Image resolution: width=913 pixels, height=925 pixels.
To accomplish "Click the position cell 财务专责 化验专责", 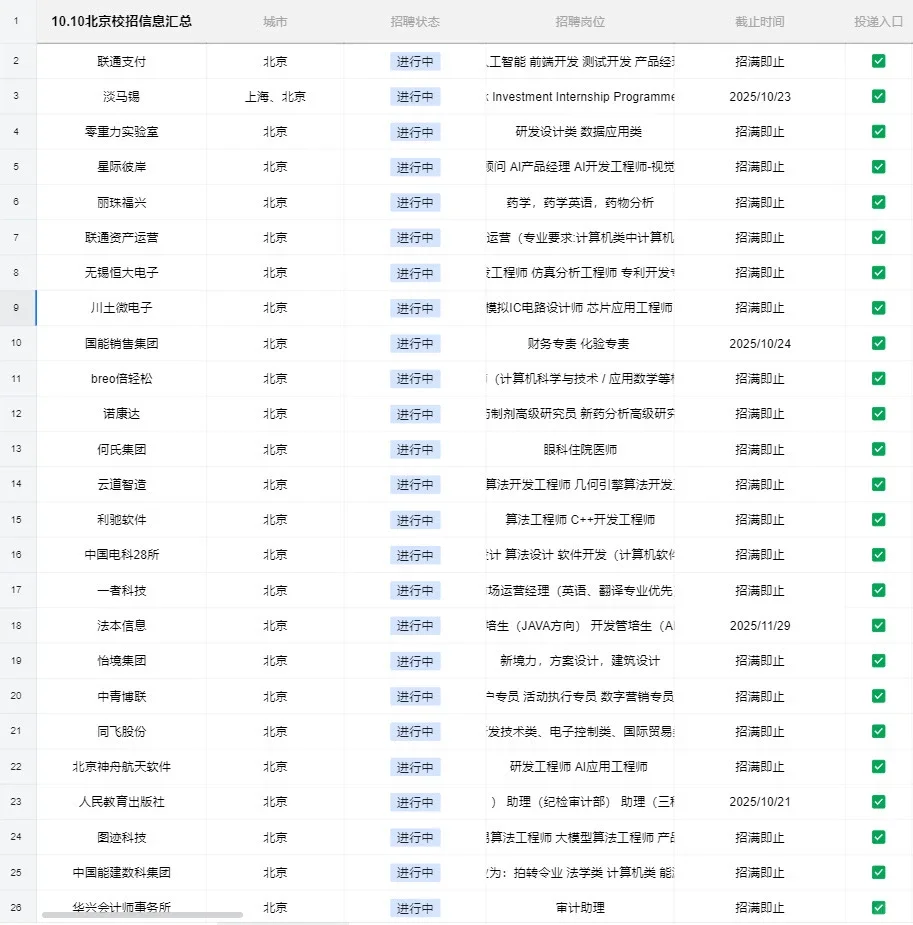I will click(579, 343).
